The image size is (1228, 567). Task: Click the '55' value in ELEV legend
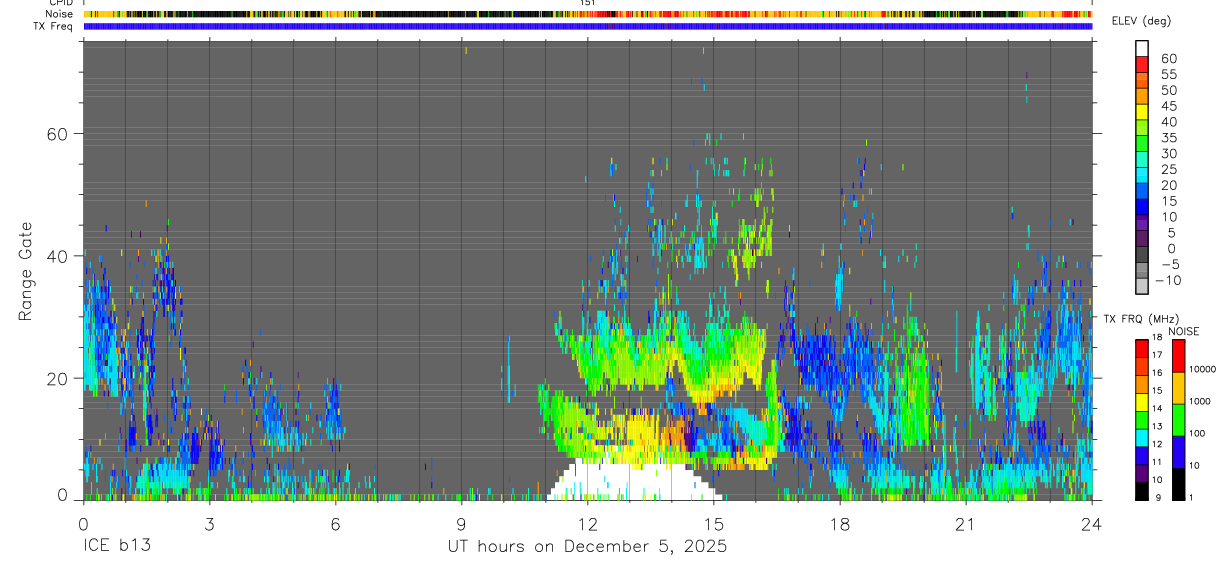(1168, 74)
